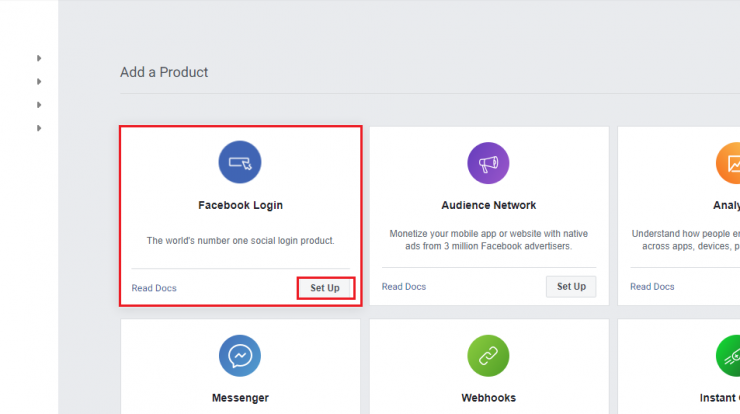Expand the first sidebar arrow

39,58
